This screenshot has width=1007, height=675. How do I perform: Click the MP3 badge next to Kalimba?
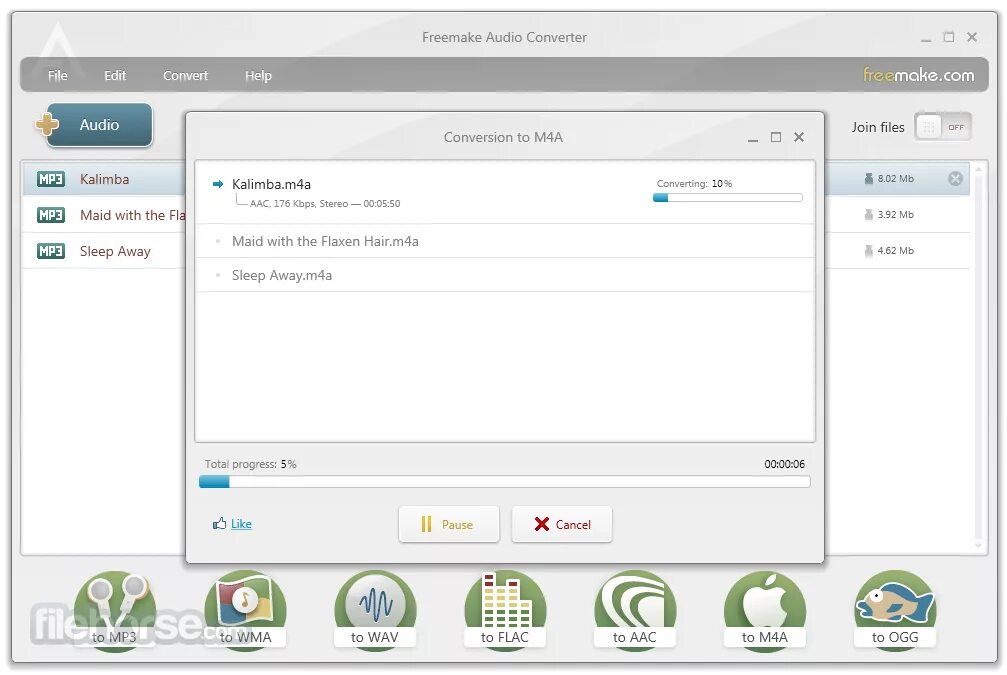51,179
